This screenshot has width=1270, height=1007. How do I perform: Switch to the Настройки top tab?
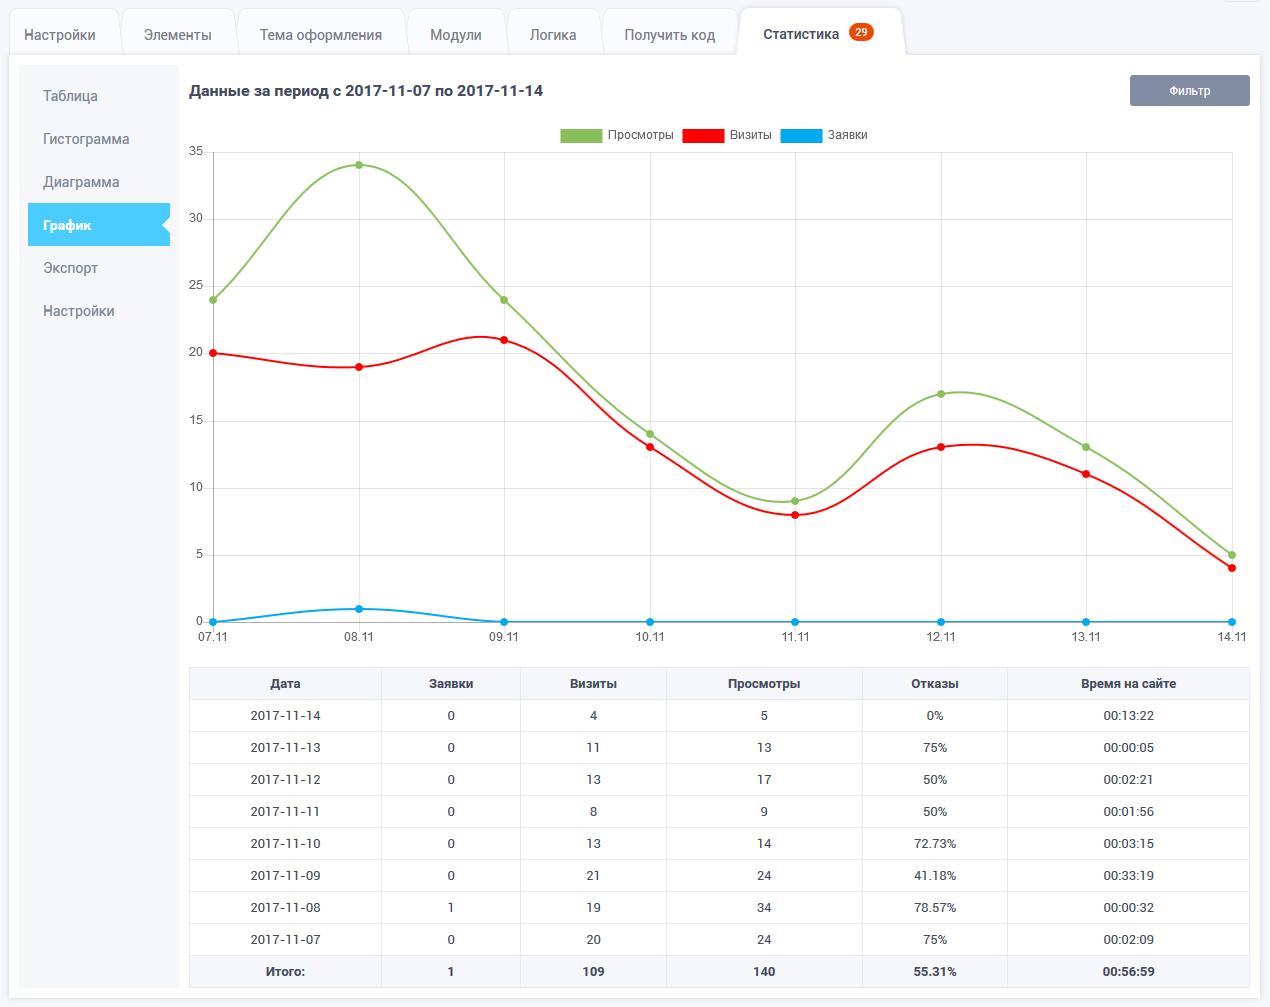pyautogui.click(x=60, y=35)
